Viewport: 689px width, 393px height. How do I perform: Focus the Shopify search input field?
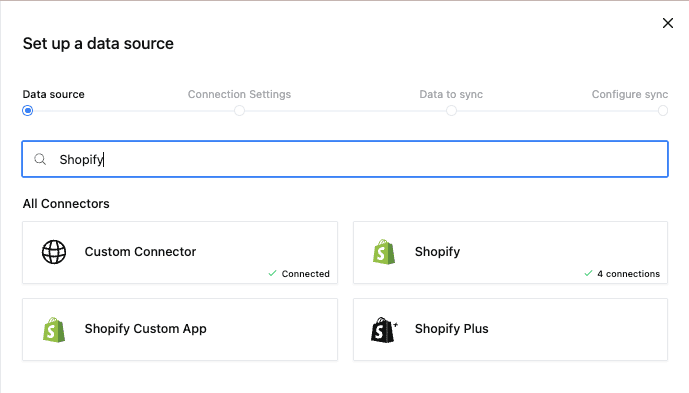[x=345, y=159]
